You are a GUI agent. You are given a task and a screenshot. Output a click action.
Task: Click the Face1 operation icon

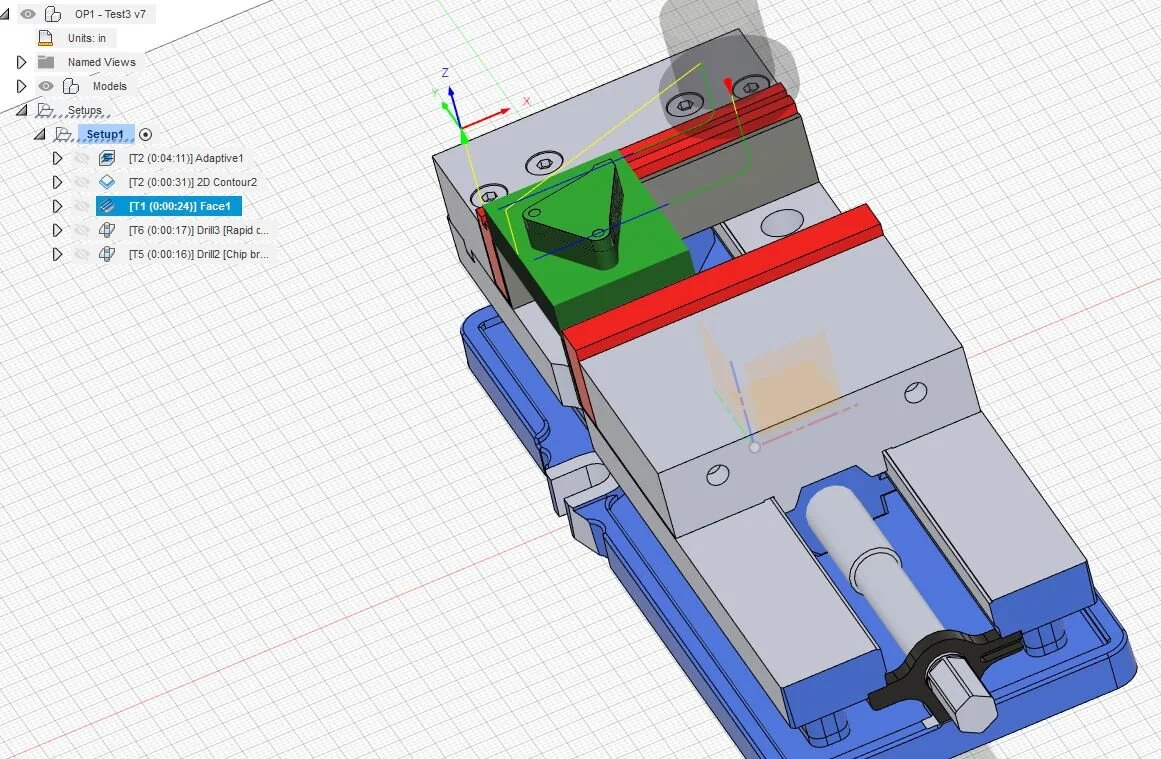107,206
